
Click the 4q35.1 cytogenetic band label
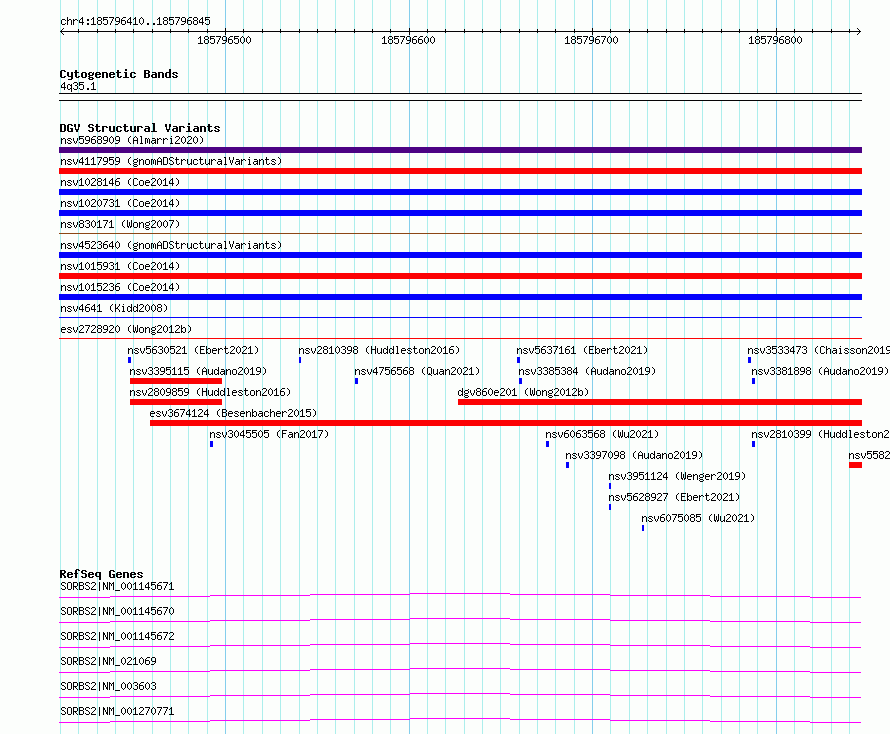pos(78,86)
